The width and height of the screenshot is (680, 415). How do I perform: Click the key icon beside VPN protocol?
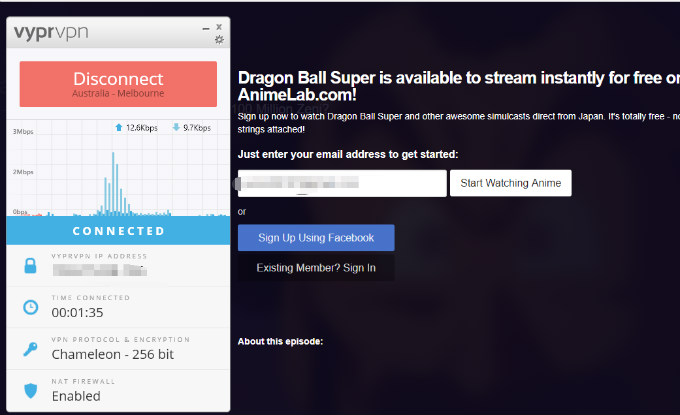pos(30,349)
